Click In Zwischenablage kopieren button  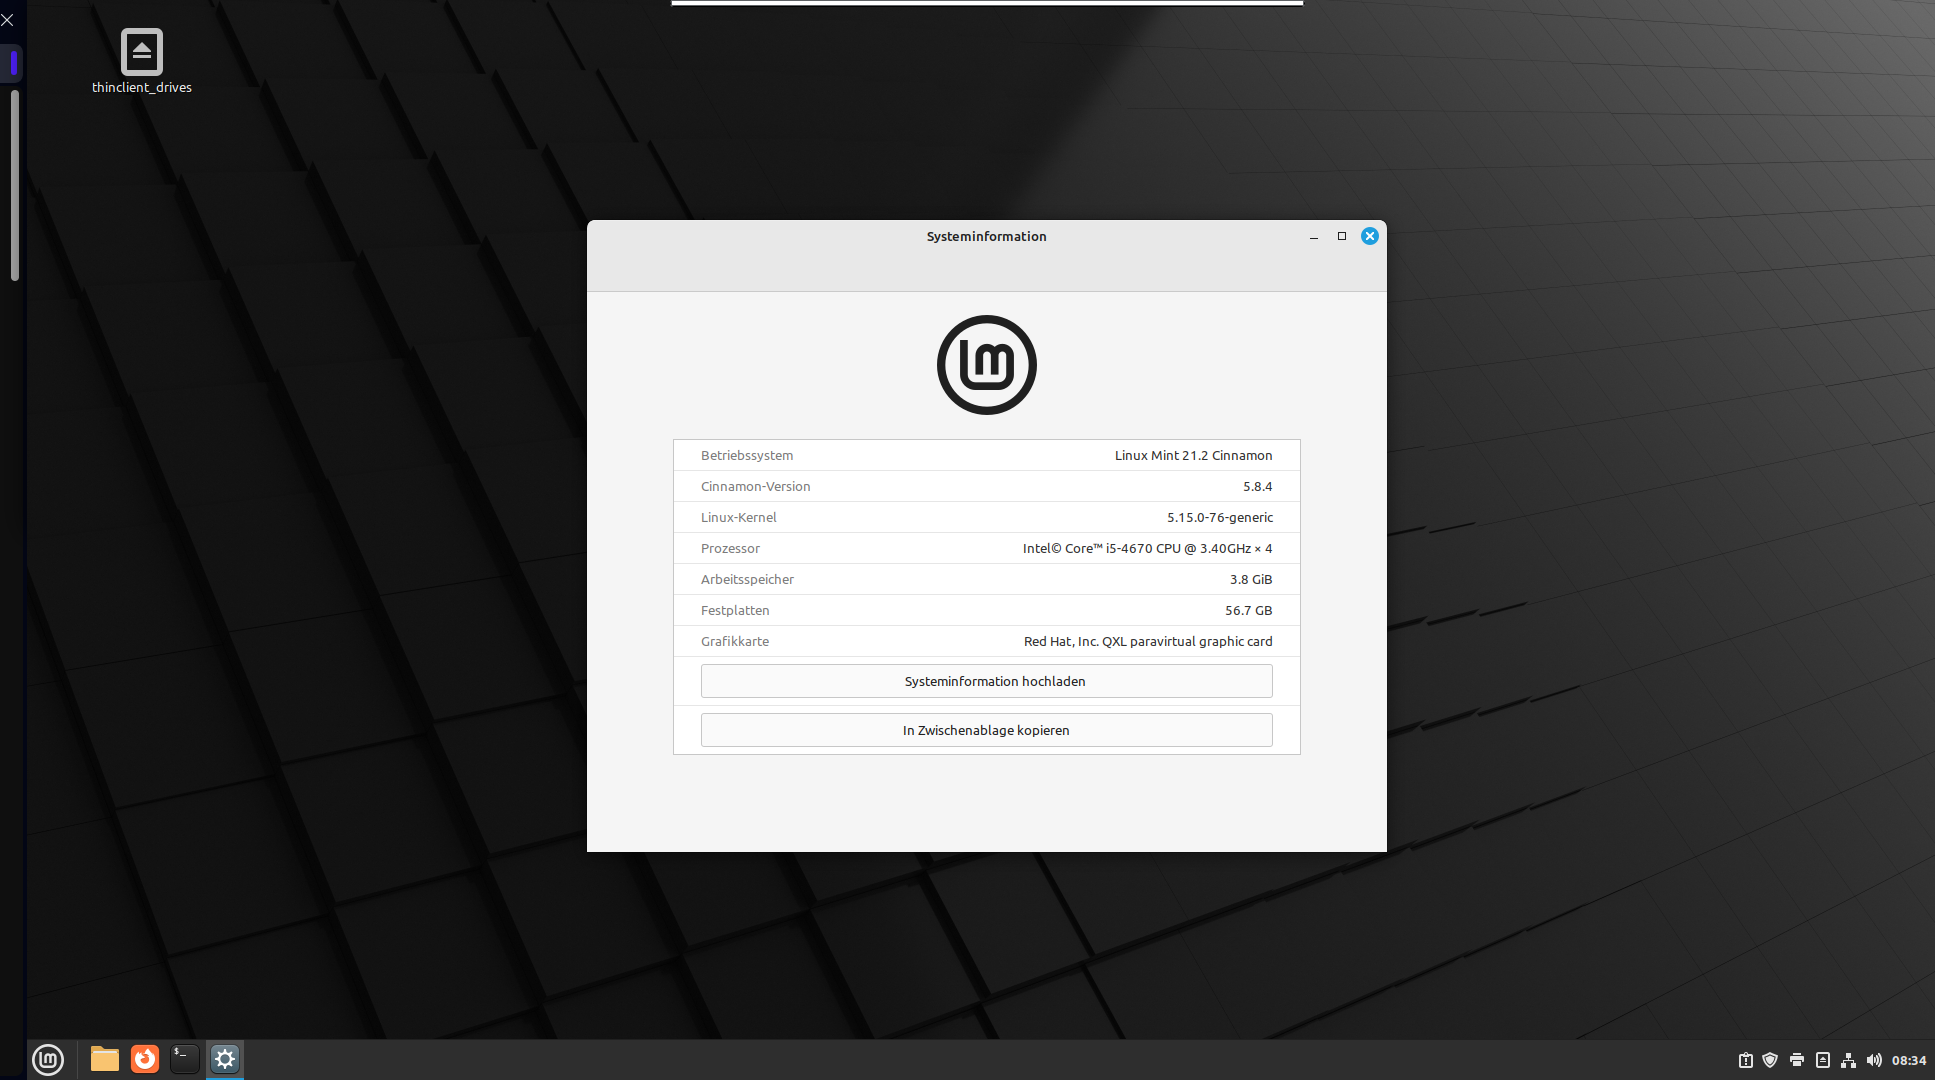point(986,730)
